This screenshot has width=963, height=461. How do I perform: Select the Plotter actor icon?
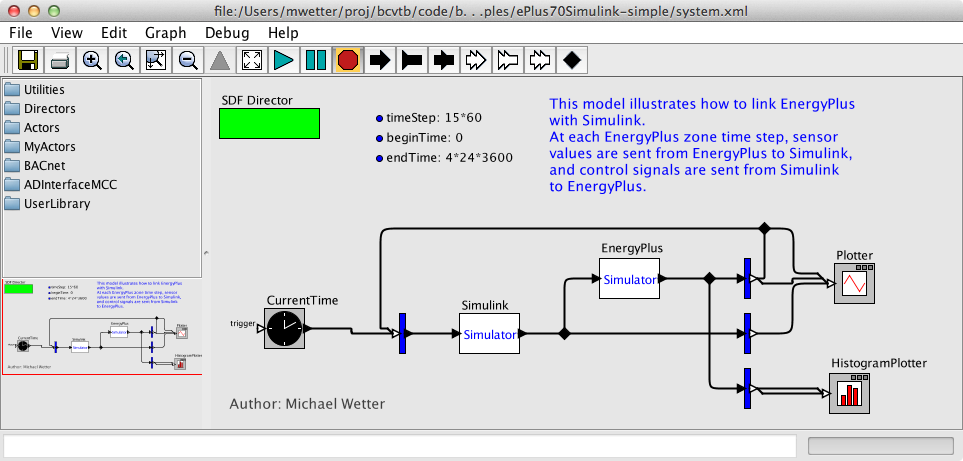[x=854, y=284]
